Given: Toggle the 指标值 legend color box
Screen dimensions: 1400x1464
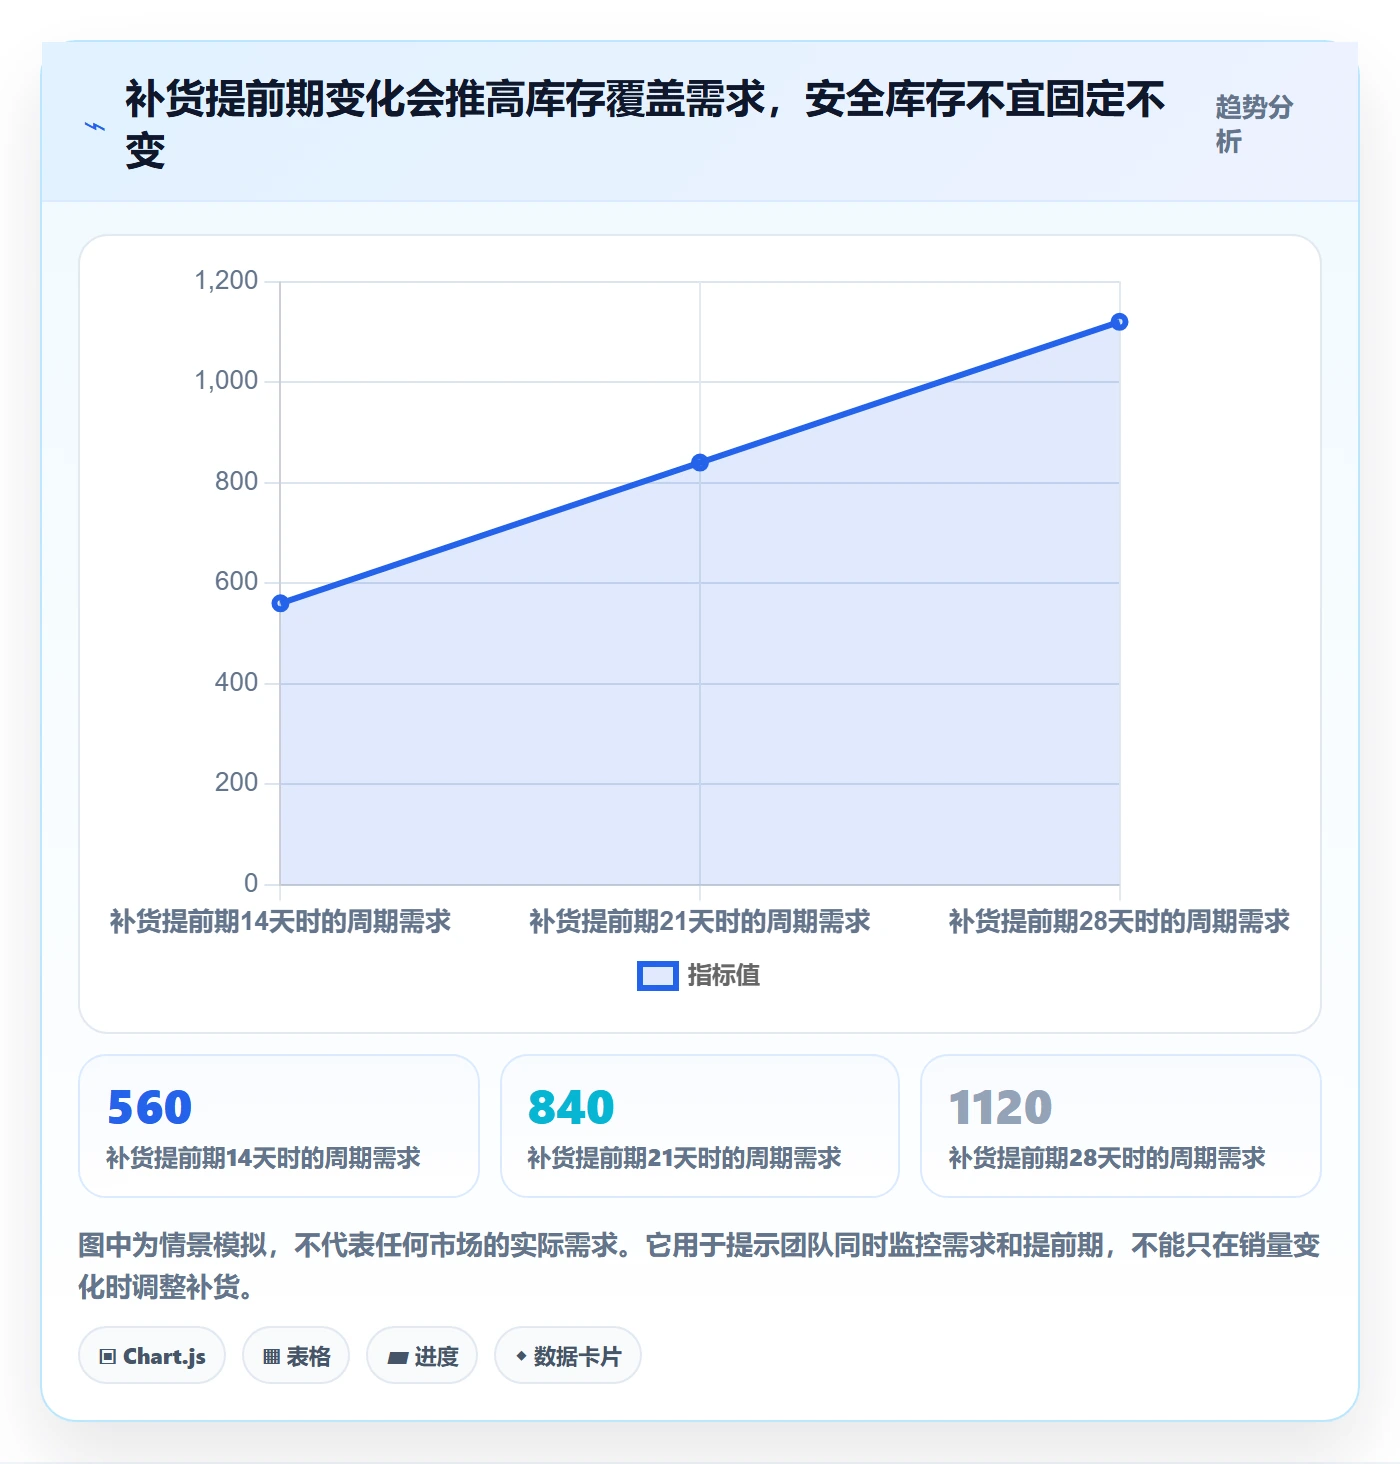Looking at the screenshot, I should coord(658,976).
